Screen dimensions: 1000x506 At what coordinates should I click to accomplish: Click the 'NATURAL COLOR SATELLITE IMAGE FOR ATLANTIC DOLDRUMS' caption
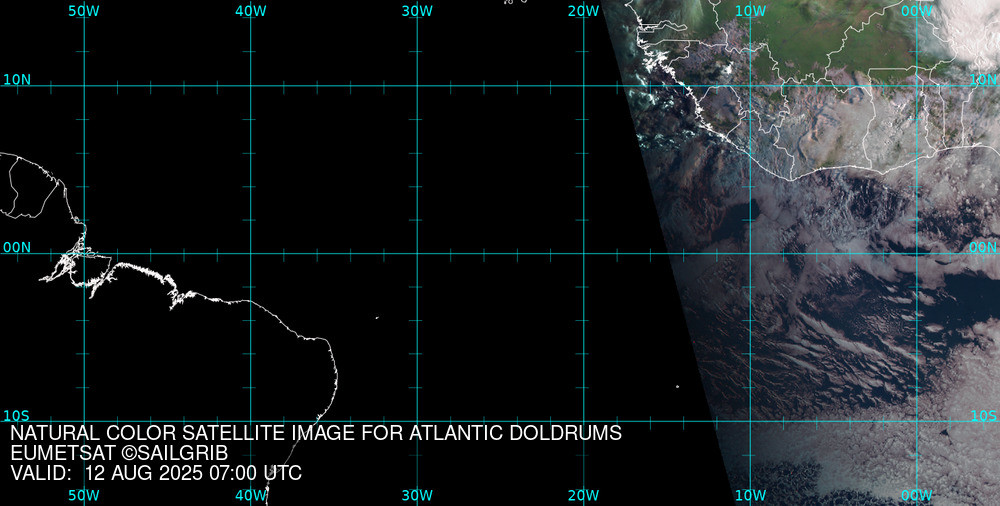[x=316, y=433]
